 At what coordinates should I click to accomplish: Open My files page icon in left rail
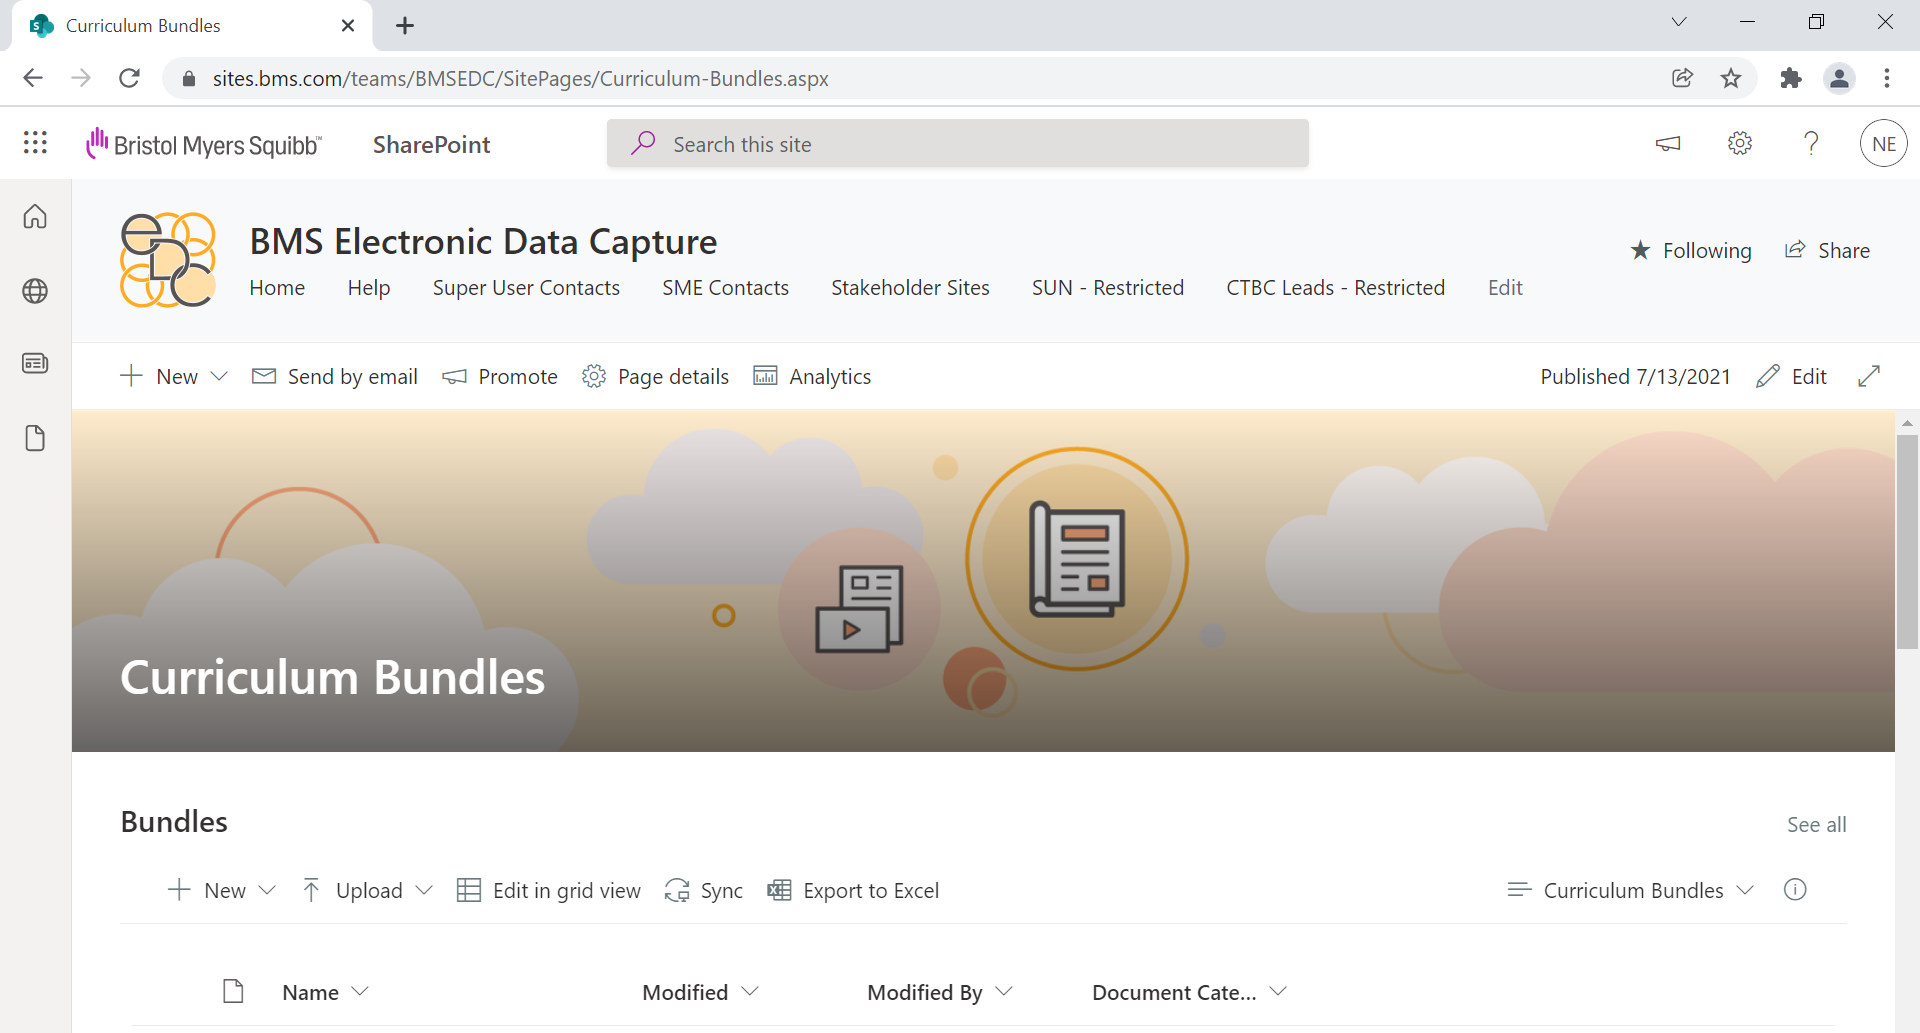click(35, 438)
